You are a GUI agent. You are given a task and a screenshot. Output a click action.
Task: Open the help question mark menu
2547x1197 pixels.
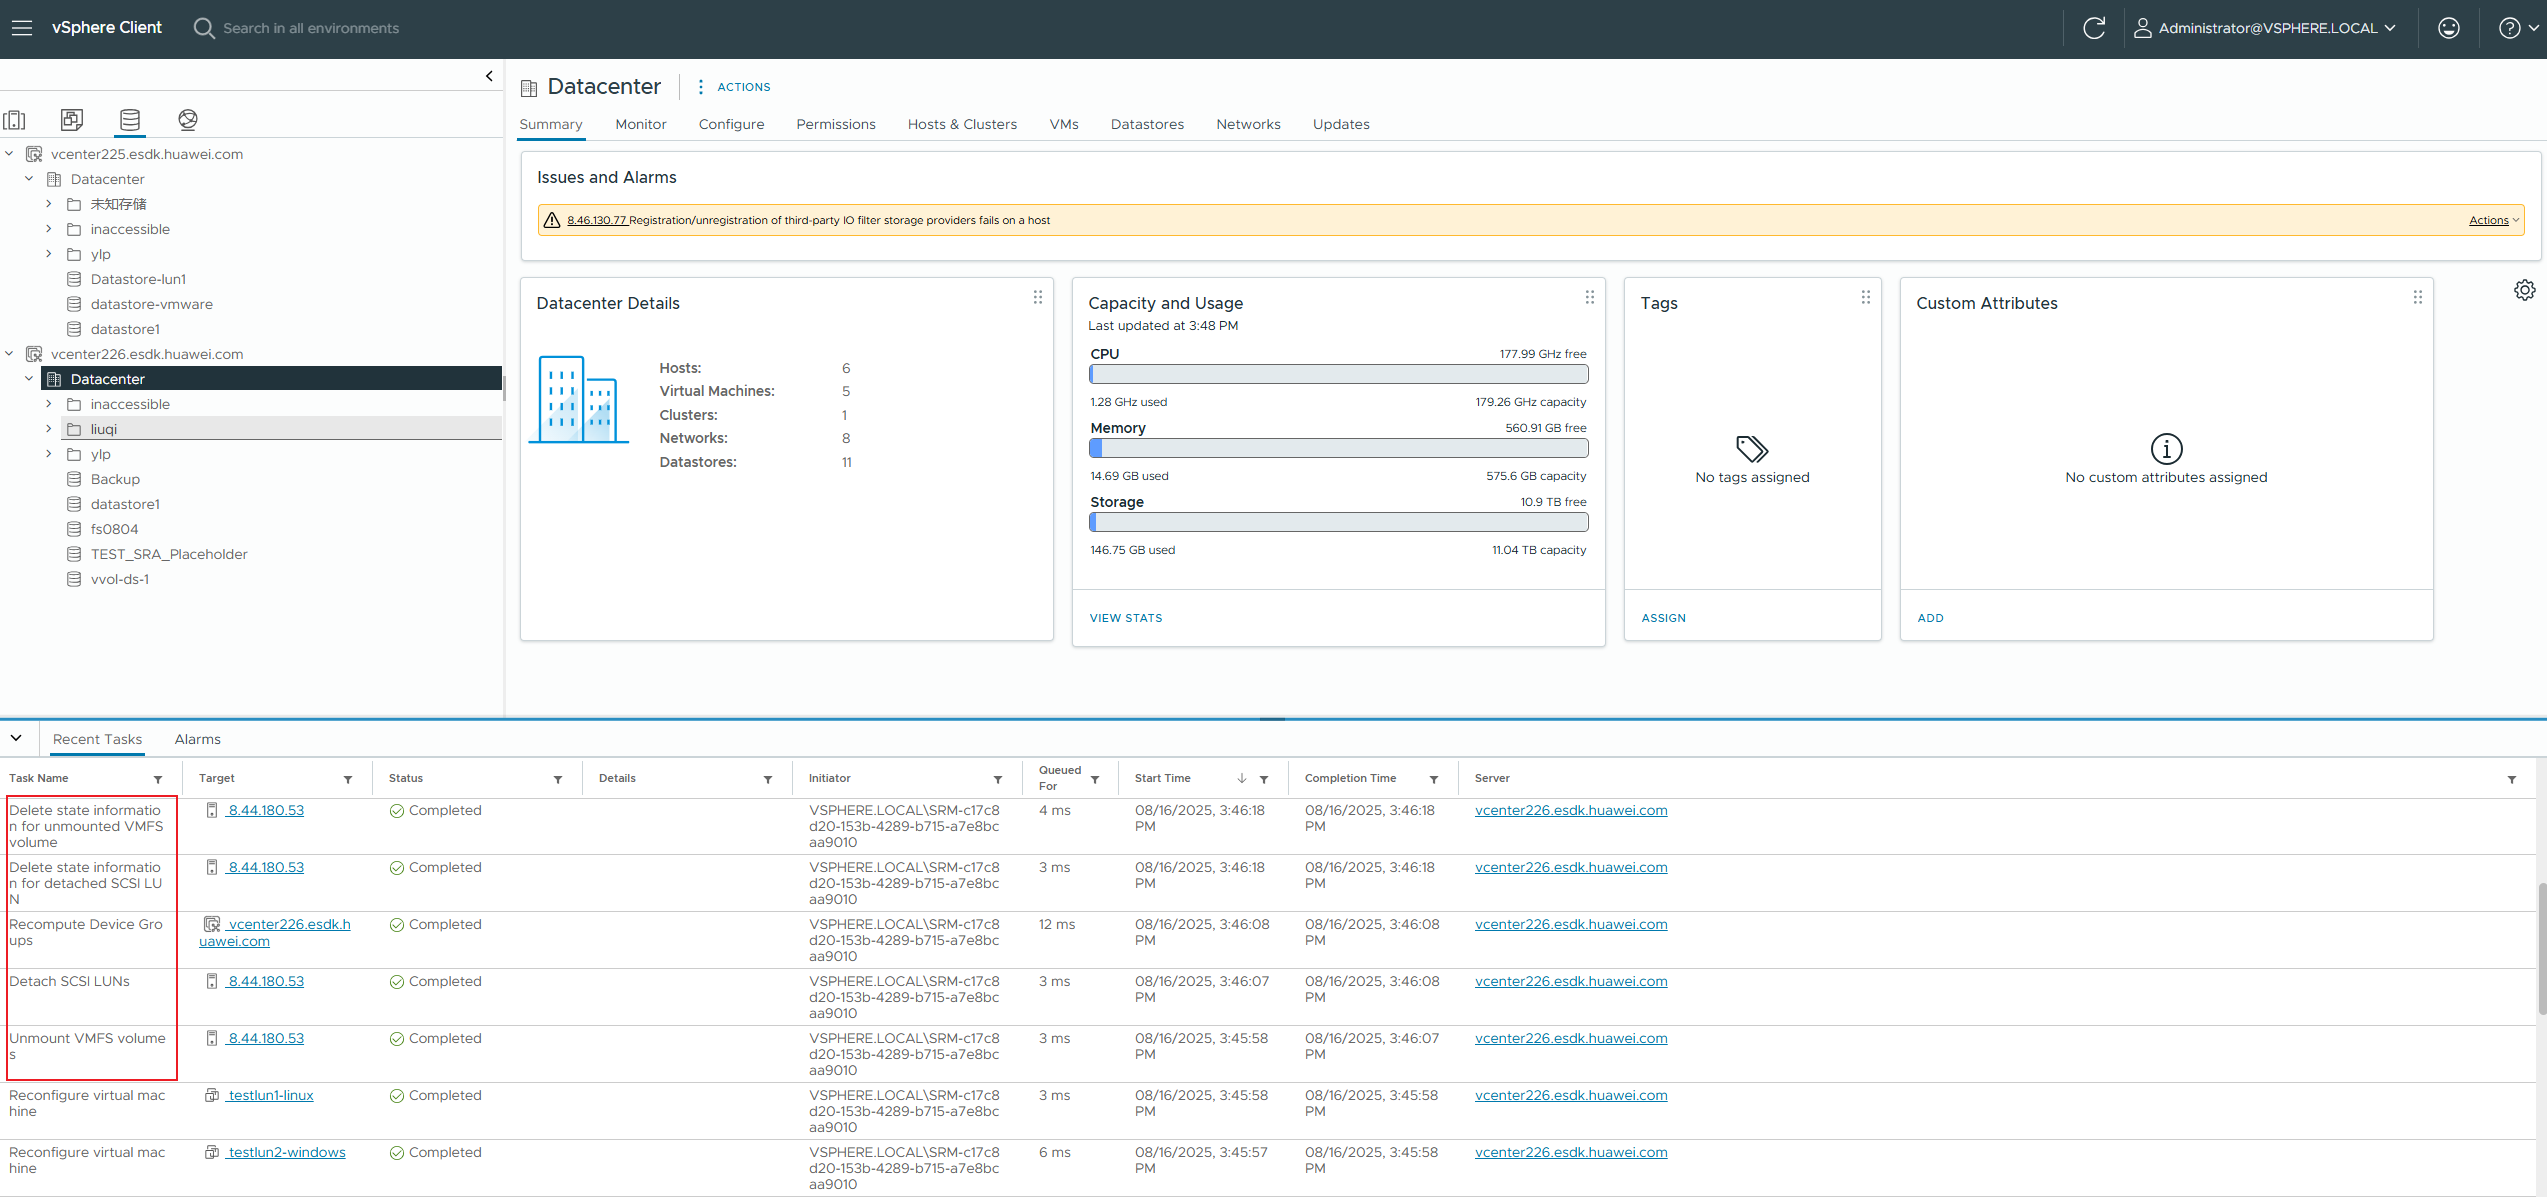2517,28
